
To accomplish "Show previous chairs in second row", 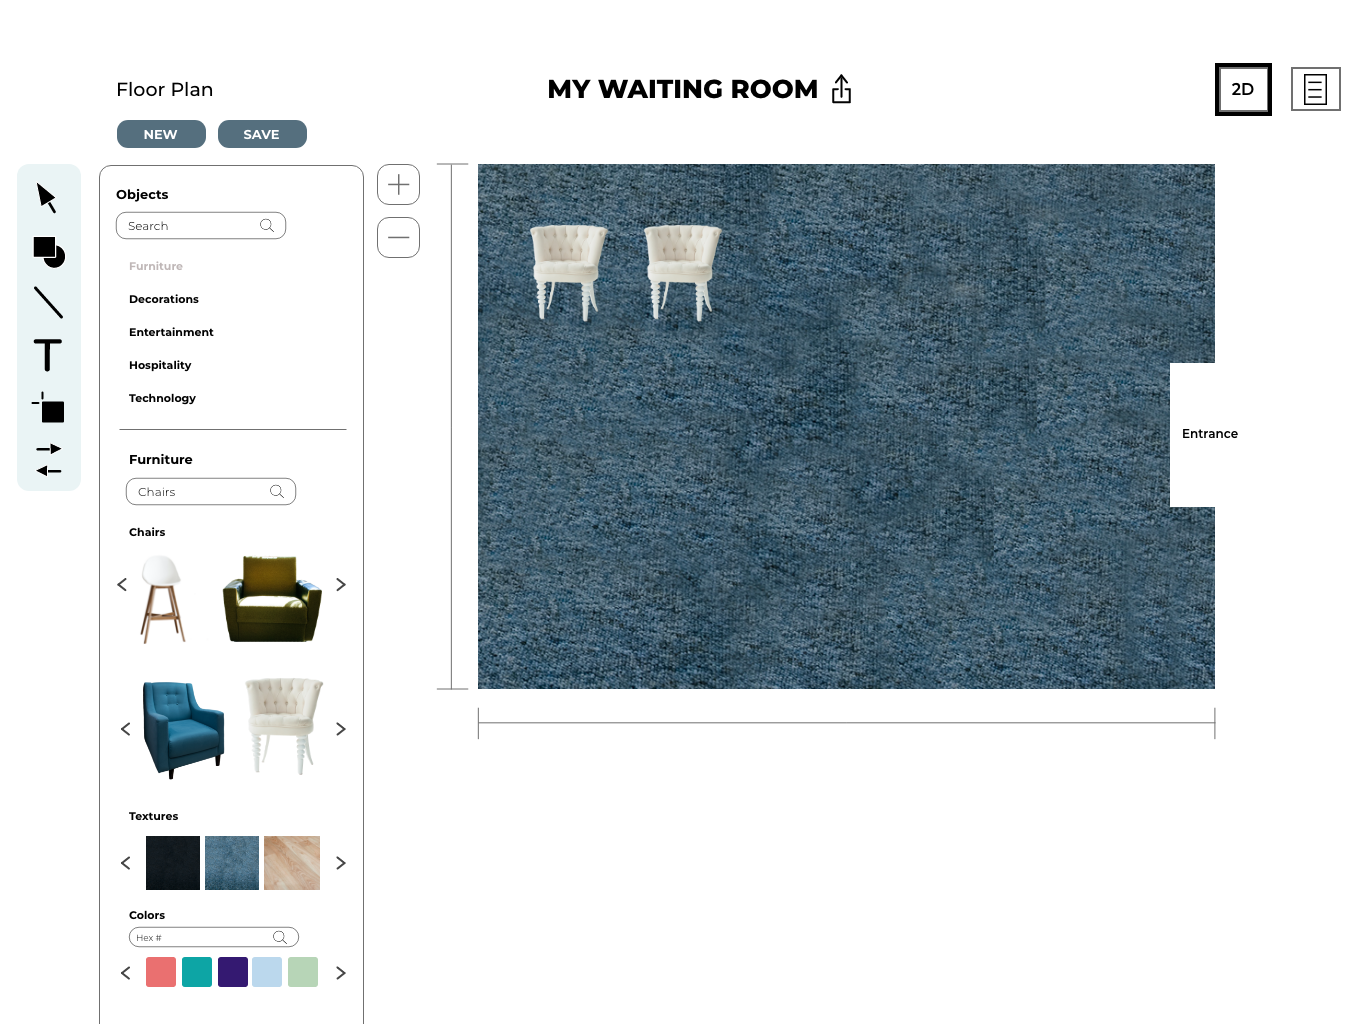I will coord(125,729).
